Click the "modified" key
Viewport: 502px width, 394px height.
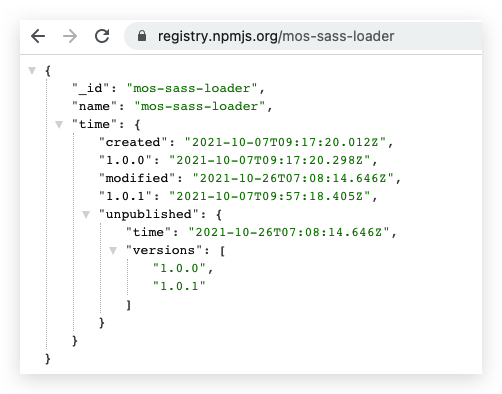pyautogui.click(x=137, y=178)
